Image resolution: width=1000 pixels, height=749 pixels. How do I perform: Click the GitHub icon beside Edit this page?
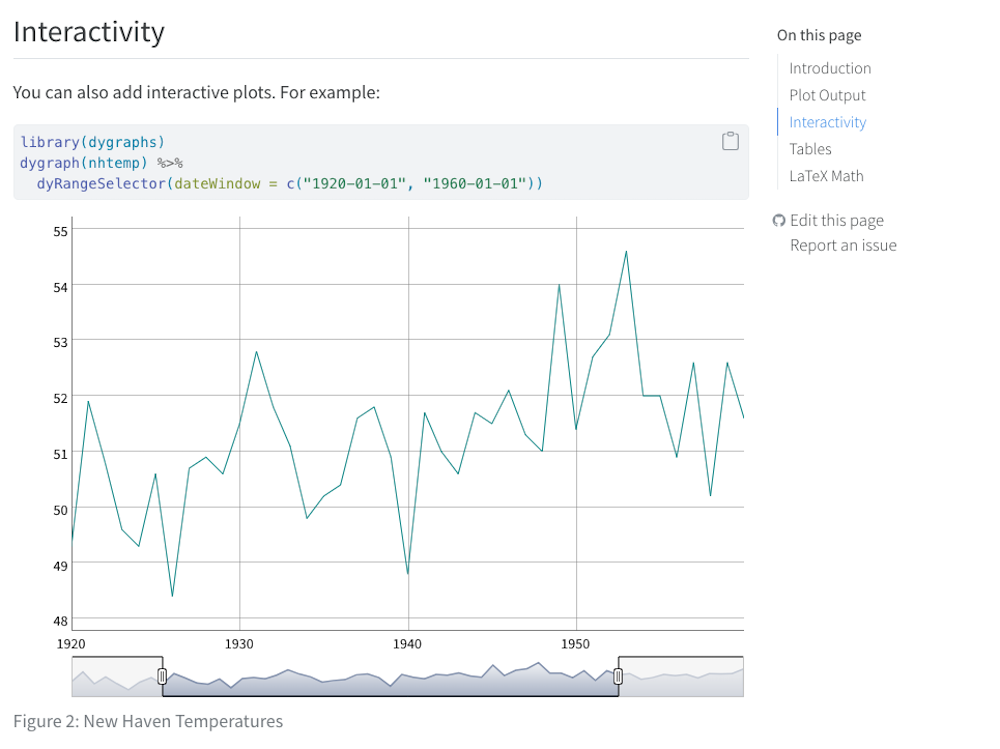point(779,221)
